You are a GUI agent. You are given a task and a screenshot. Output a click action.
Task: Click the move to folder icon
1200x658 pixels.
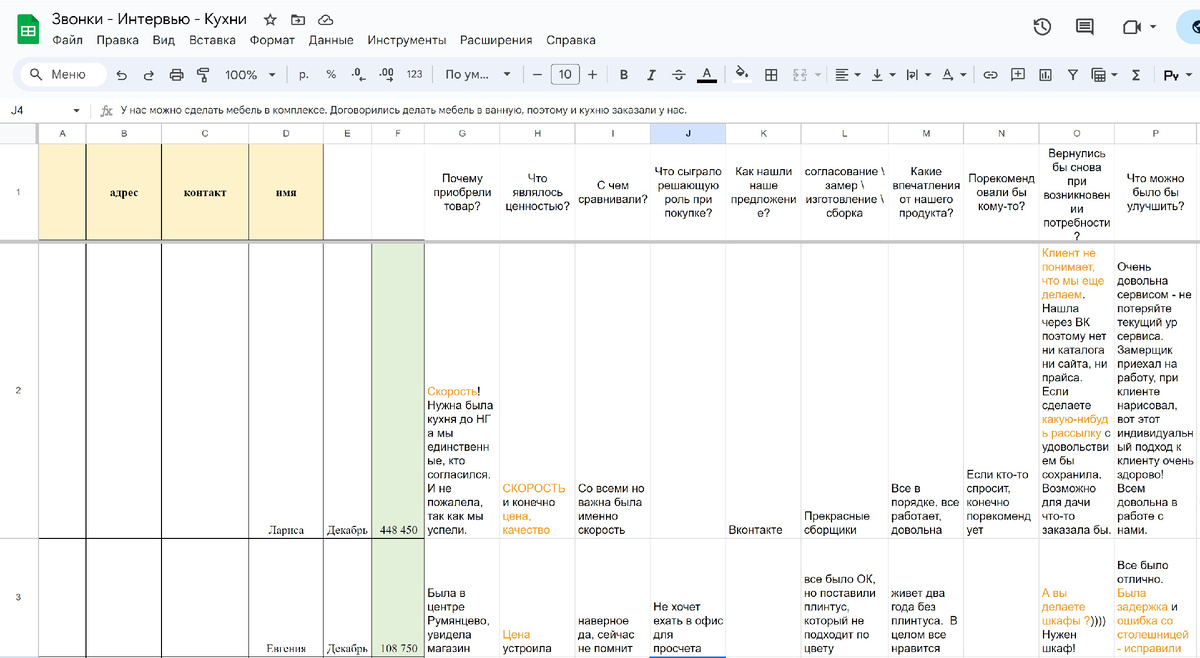298,20
